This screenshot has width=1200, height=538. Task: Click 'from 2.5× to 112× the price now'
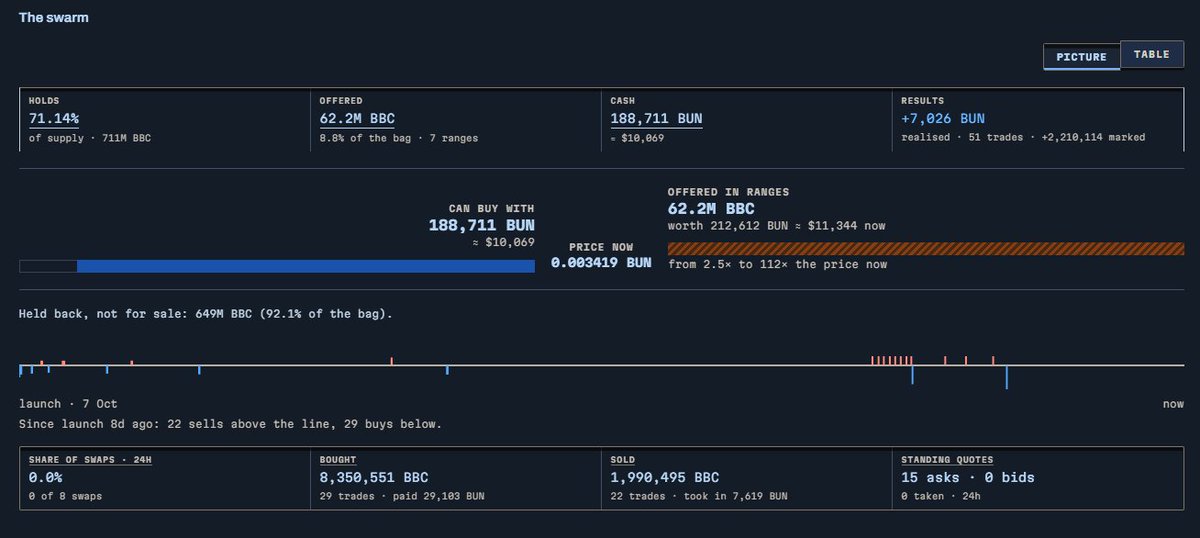pos(777,264)
